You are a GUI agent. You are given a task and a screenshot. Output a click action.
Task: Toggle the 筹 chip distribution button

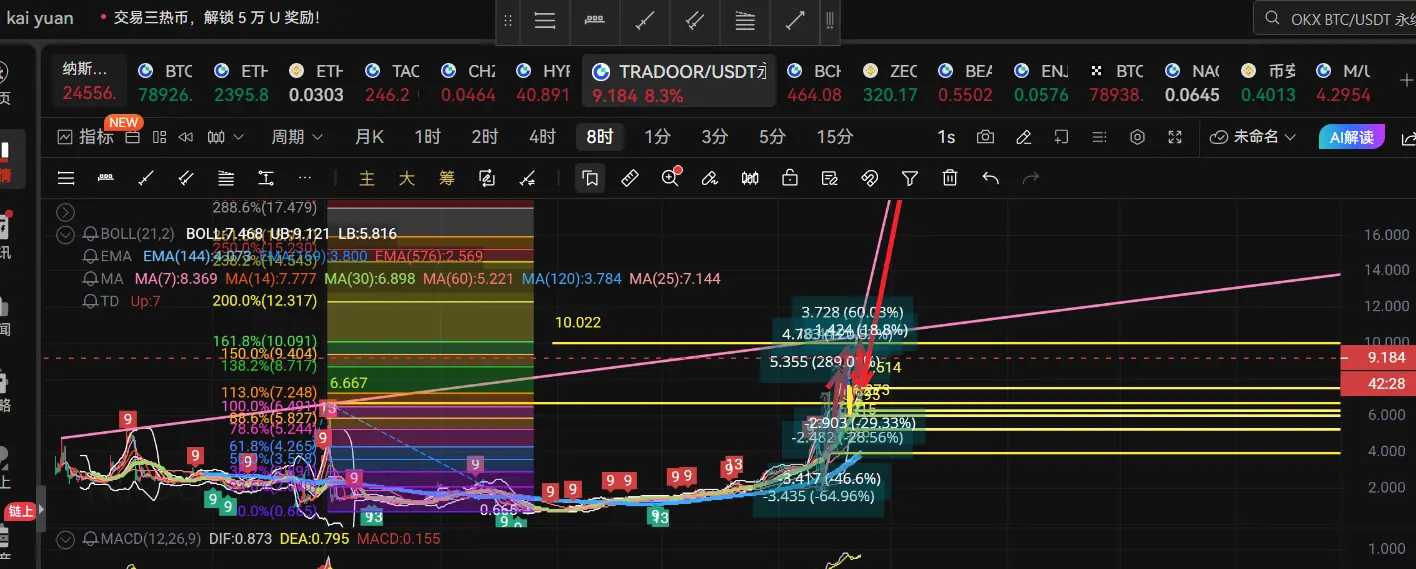pyautogui.click(x=447, y=178)
